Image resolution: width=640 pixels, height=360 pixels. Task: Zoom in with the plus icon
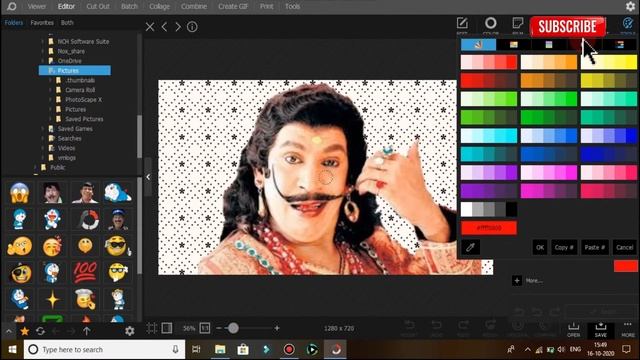click(x=277, y=328)
